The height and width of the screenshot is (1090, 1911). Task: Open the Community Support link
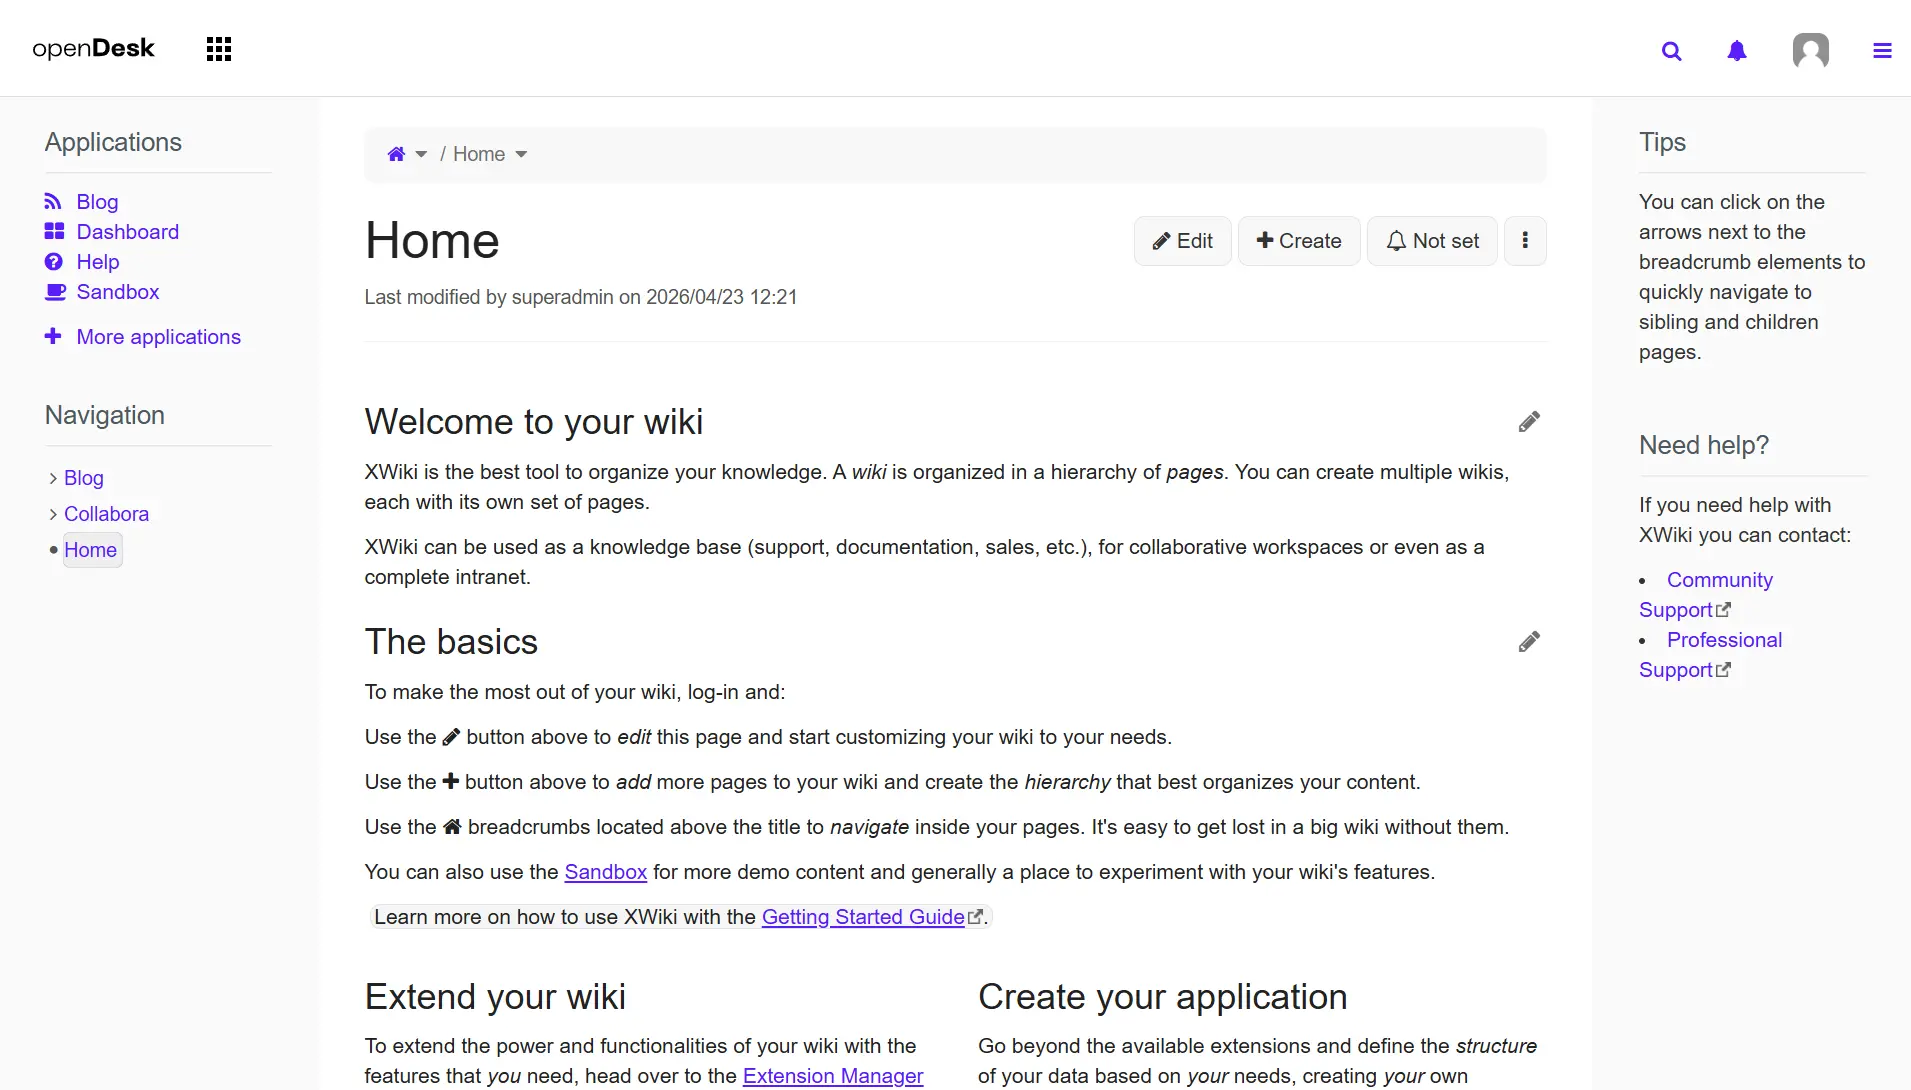pos(1706,595)
